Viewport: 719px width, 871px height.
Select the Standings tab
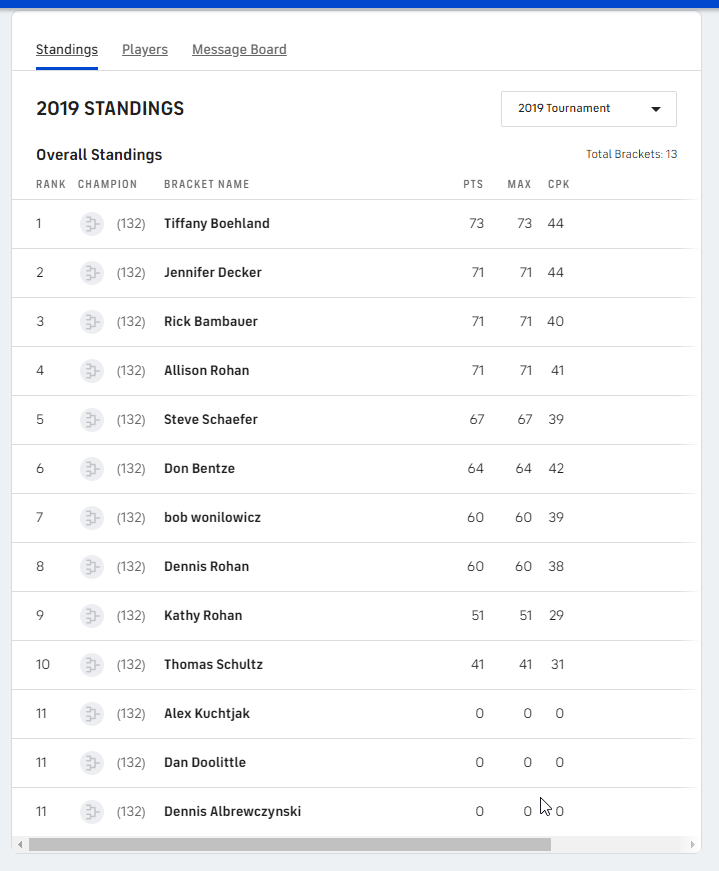point(67,49)
